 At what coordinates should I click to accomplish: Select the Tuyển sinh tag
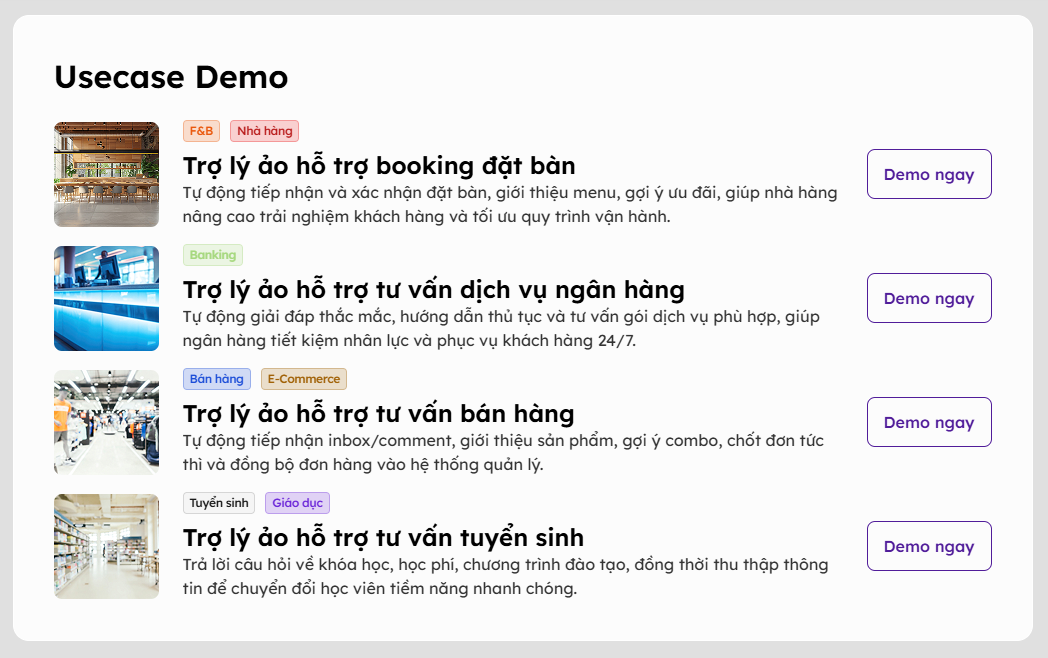(219, 503)
